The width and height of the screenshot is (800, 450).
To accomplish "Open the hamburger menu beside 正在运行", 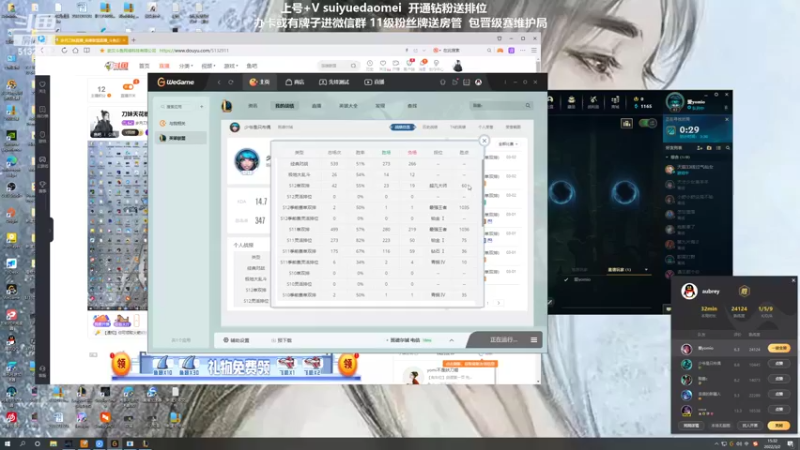I will tap(534, 340).
